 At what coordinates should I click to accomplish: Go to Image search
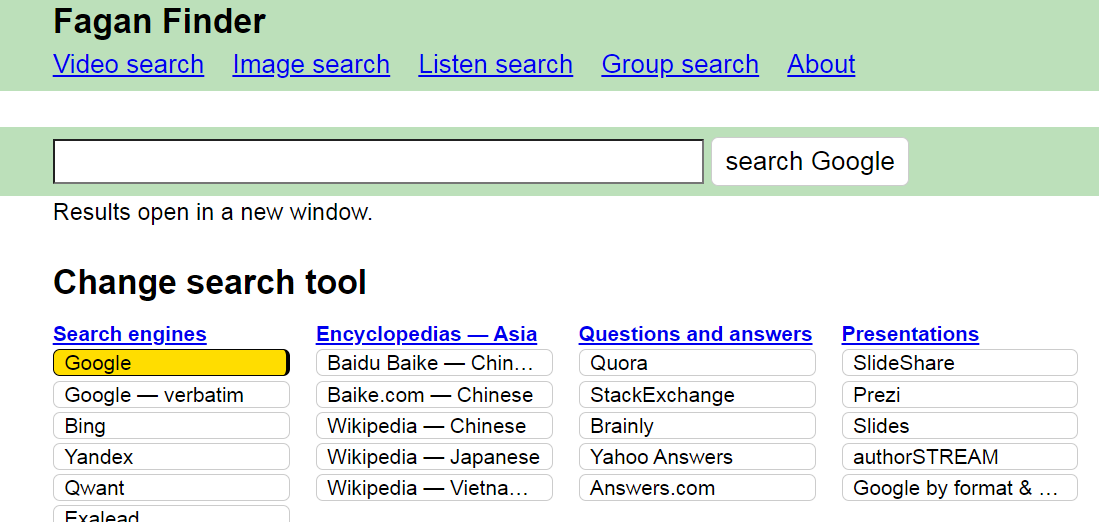[x=311, y=64]
